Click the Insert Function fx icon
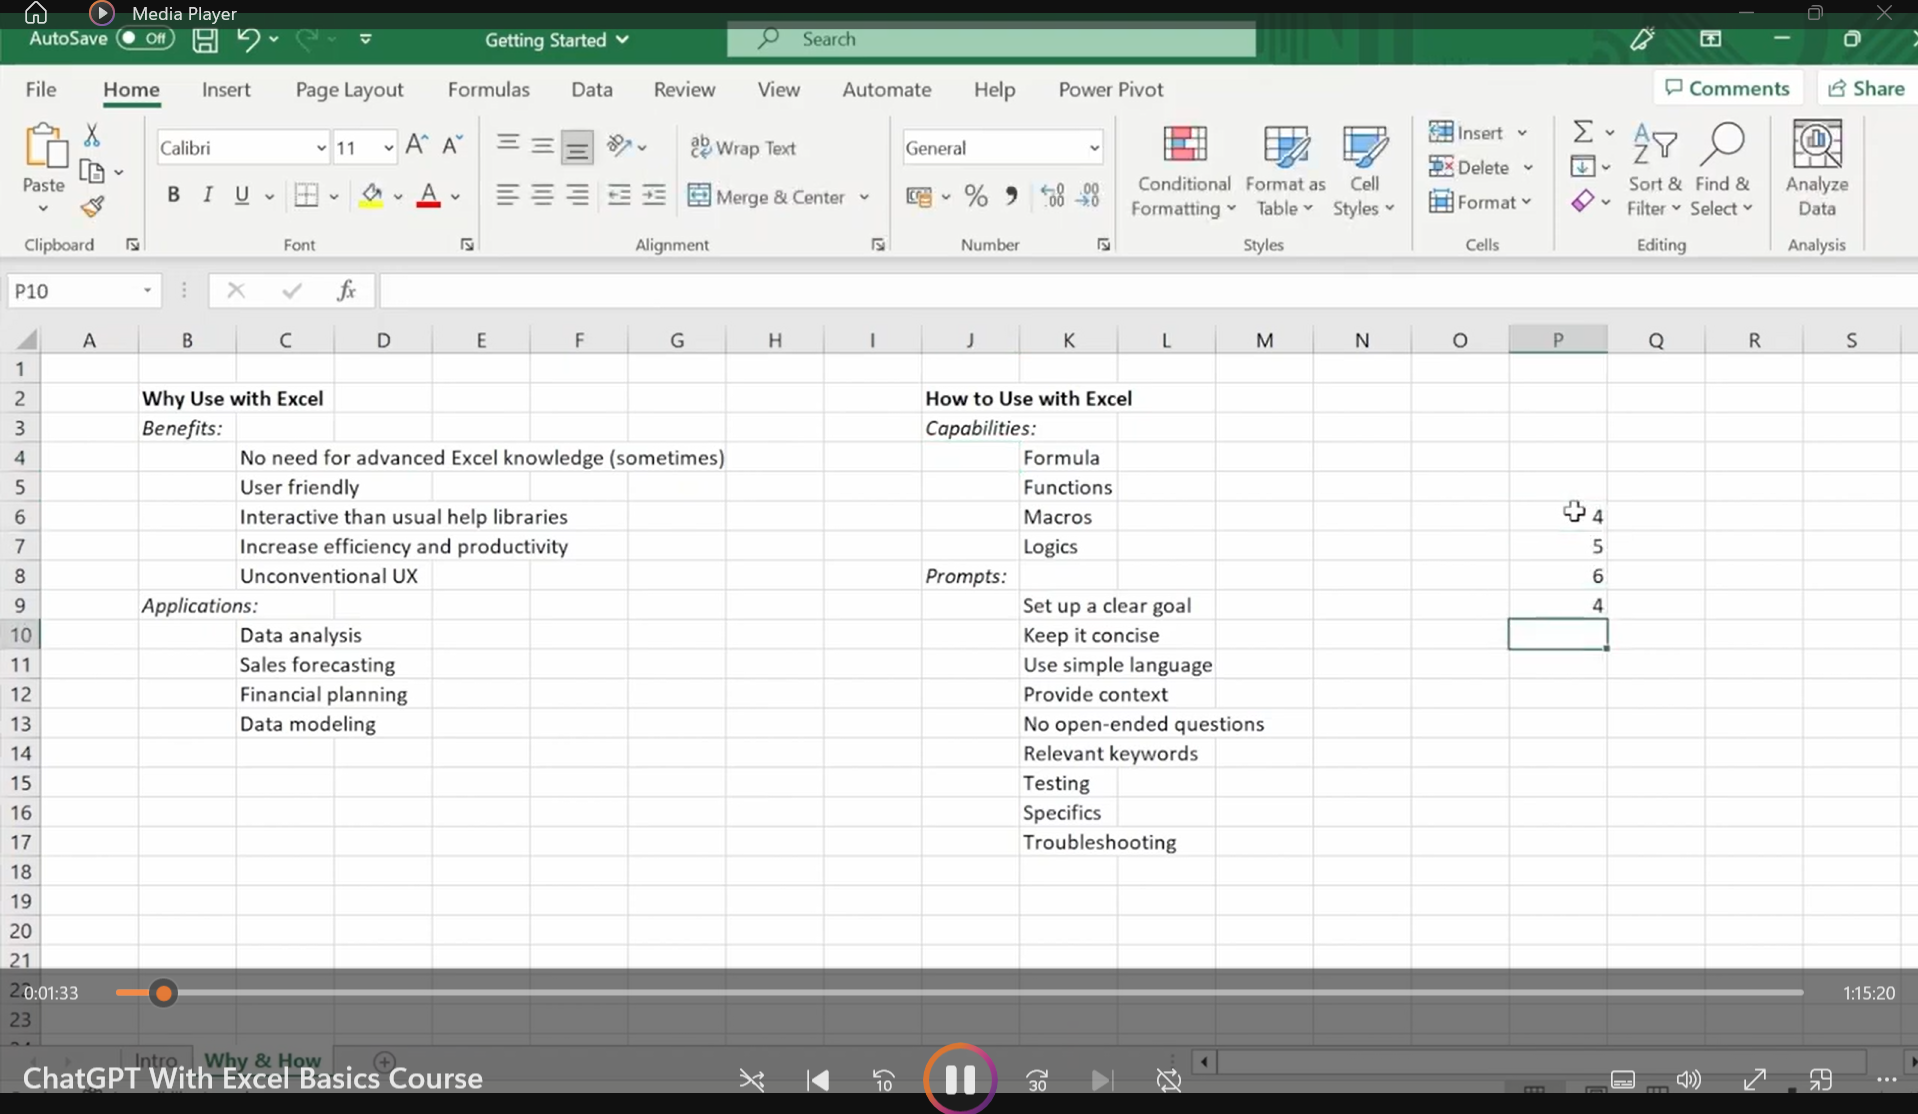Screen dimensions: 1918x1114 [346, 291]
